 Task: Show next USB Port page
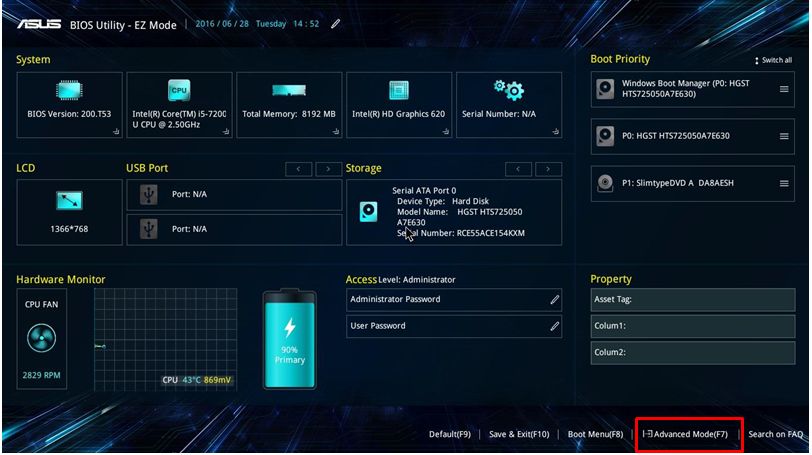328,169
